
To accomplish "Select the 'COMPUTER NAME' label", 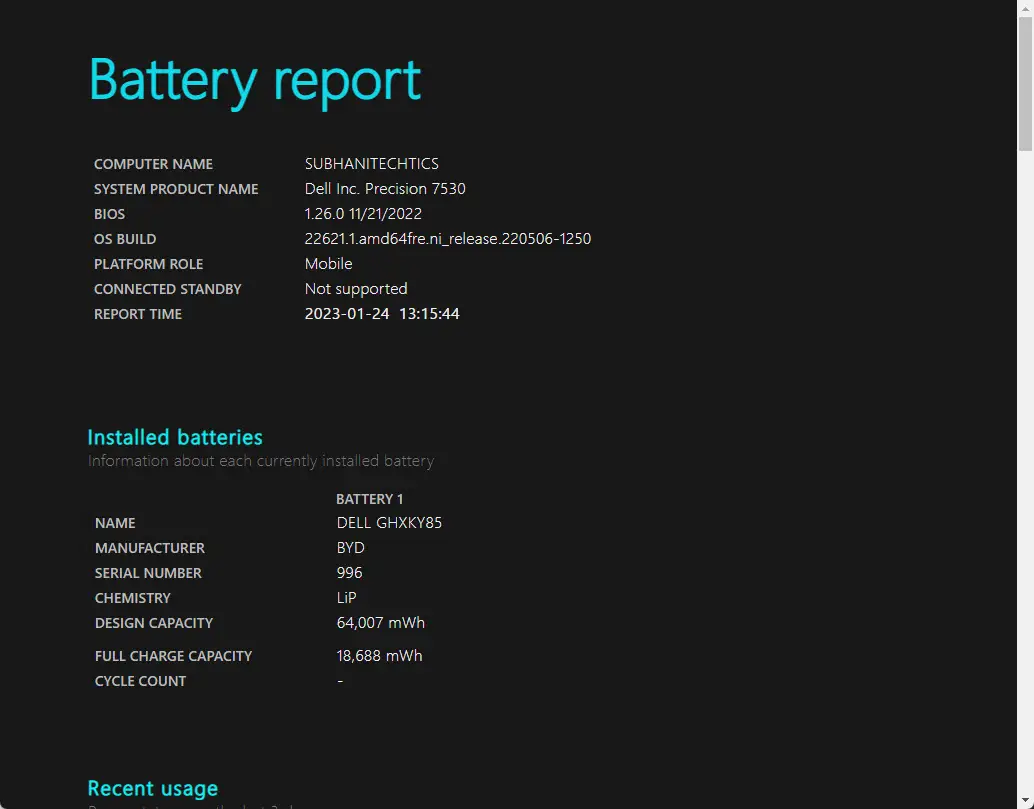I will [x=153, y=164].
